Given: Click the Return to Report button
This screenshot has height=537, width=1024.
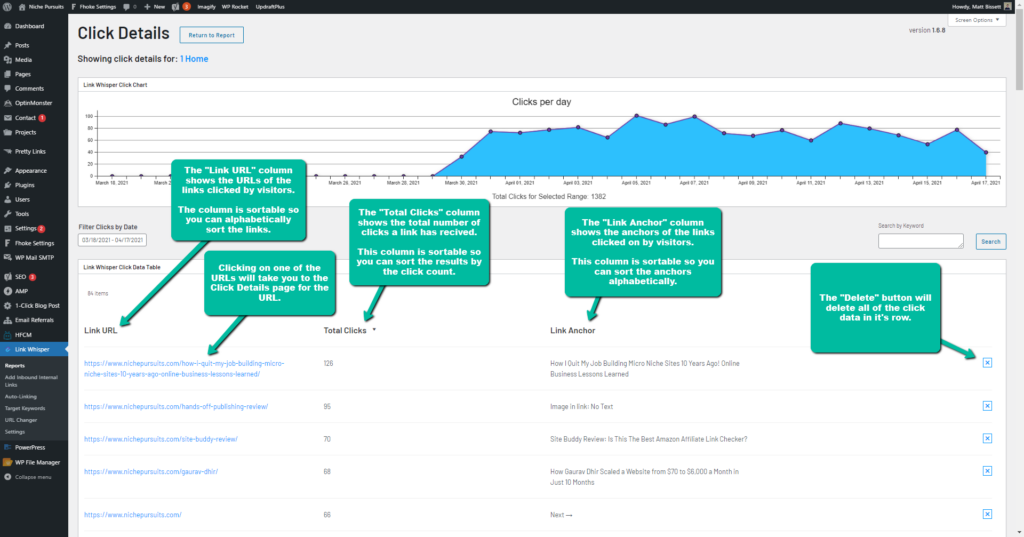Looking at the screenshot, I should pyautogui.click(x=212, y=35).
